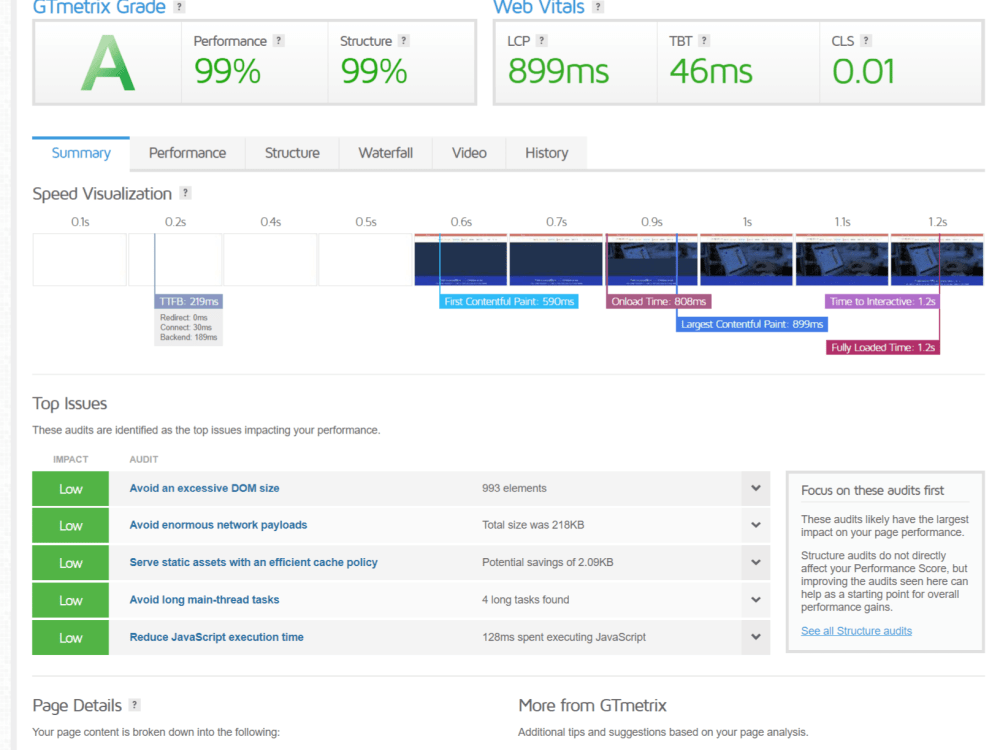Expand the JavaScript execution time audit
This screenshot has height=750, width=1000.
pos(756,637)
